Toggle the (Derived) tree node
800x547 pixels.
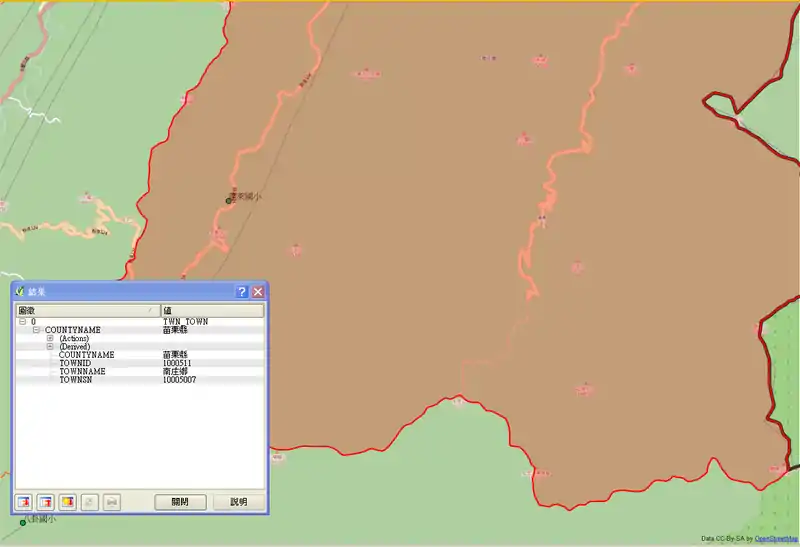[x=49, y=346]
